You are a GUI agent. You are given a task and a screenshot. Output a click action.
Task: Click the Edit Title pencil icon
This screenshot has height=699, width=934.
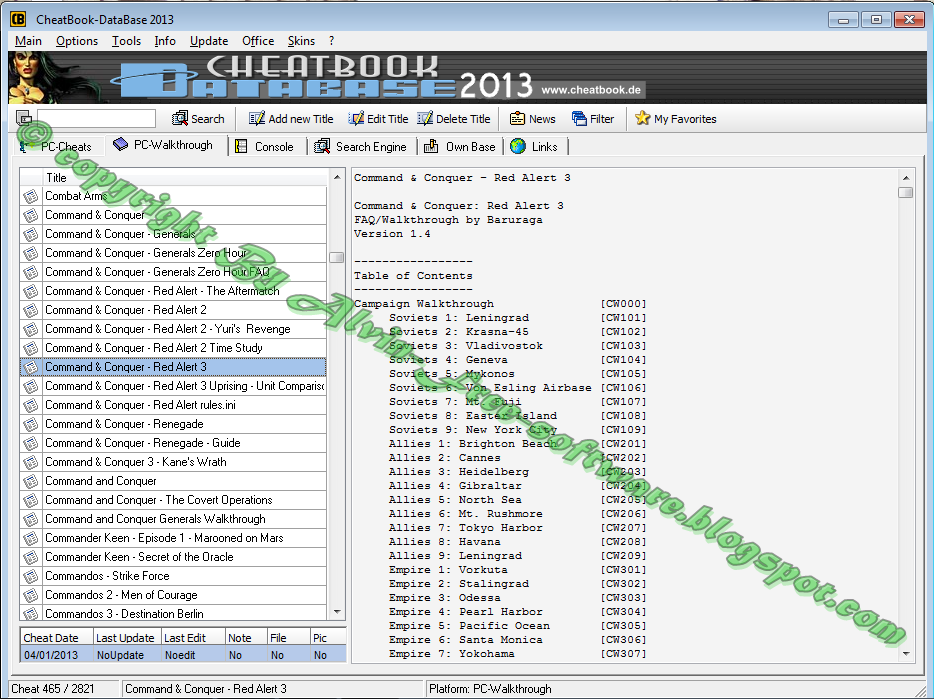coord(356,118)
